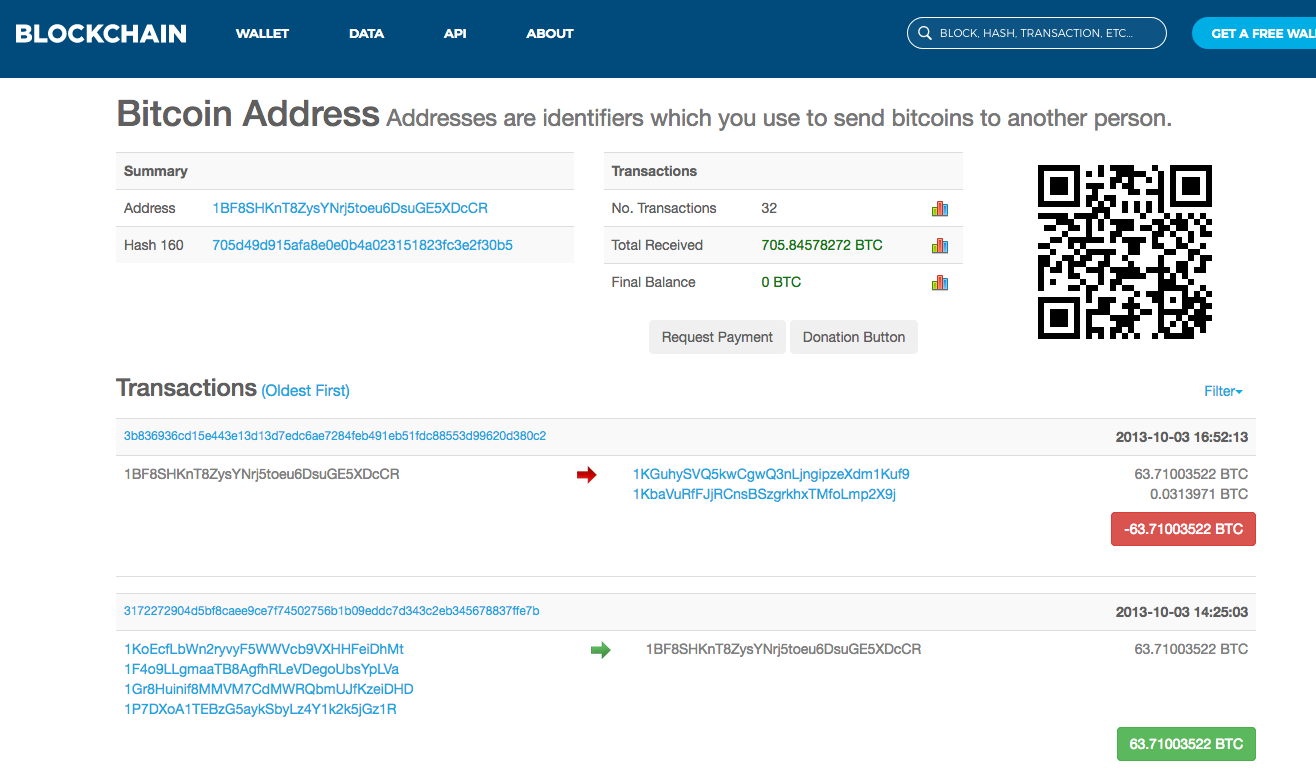Viewport: 1316px width, 770px height.
Task: Open chart icon for Final Balance
Action: tap(939, 282)
